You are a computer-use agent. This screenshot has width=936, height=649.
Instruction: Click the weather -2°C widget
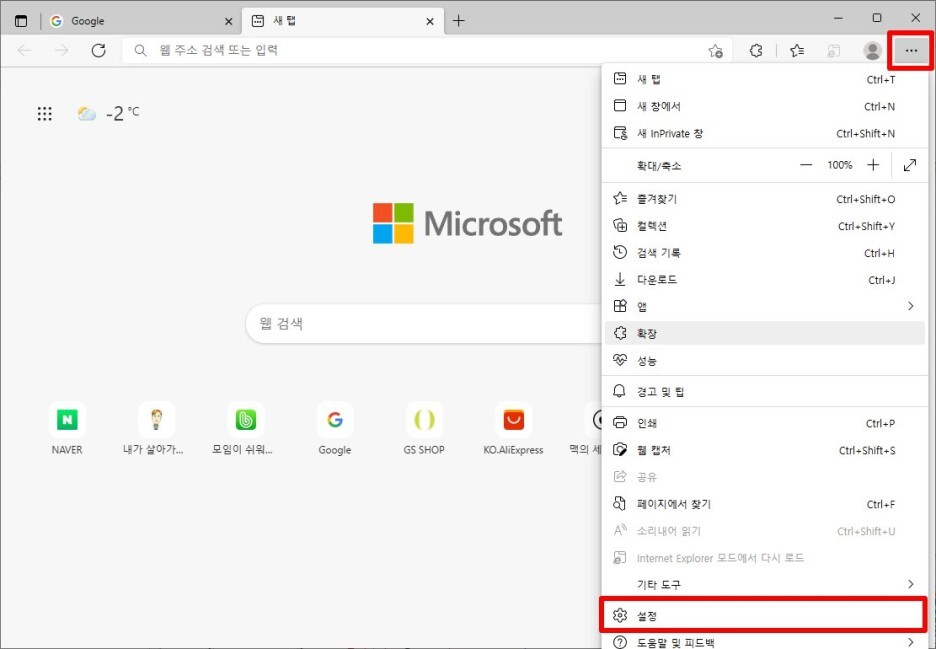pos(109,113)
